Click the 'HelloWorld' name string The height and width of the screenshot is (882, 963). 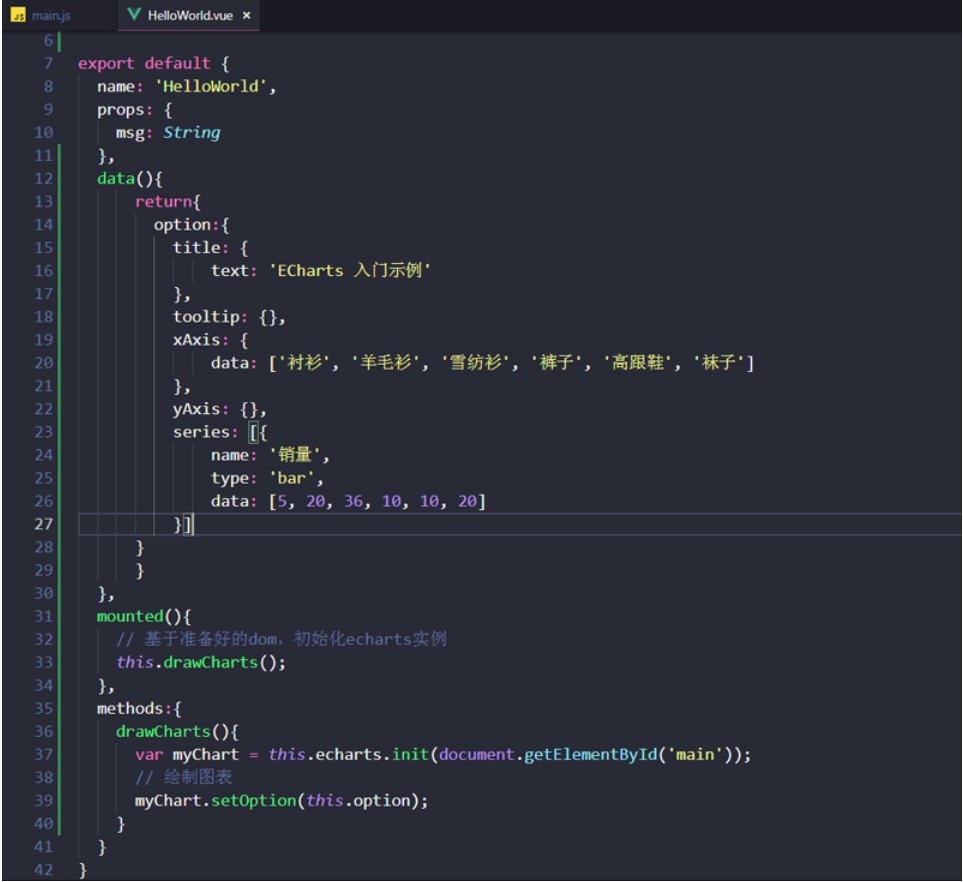click(x=211, y=87)
